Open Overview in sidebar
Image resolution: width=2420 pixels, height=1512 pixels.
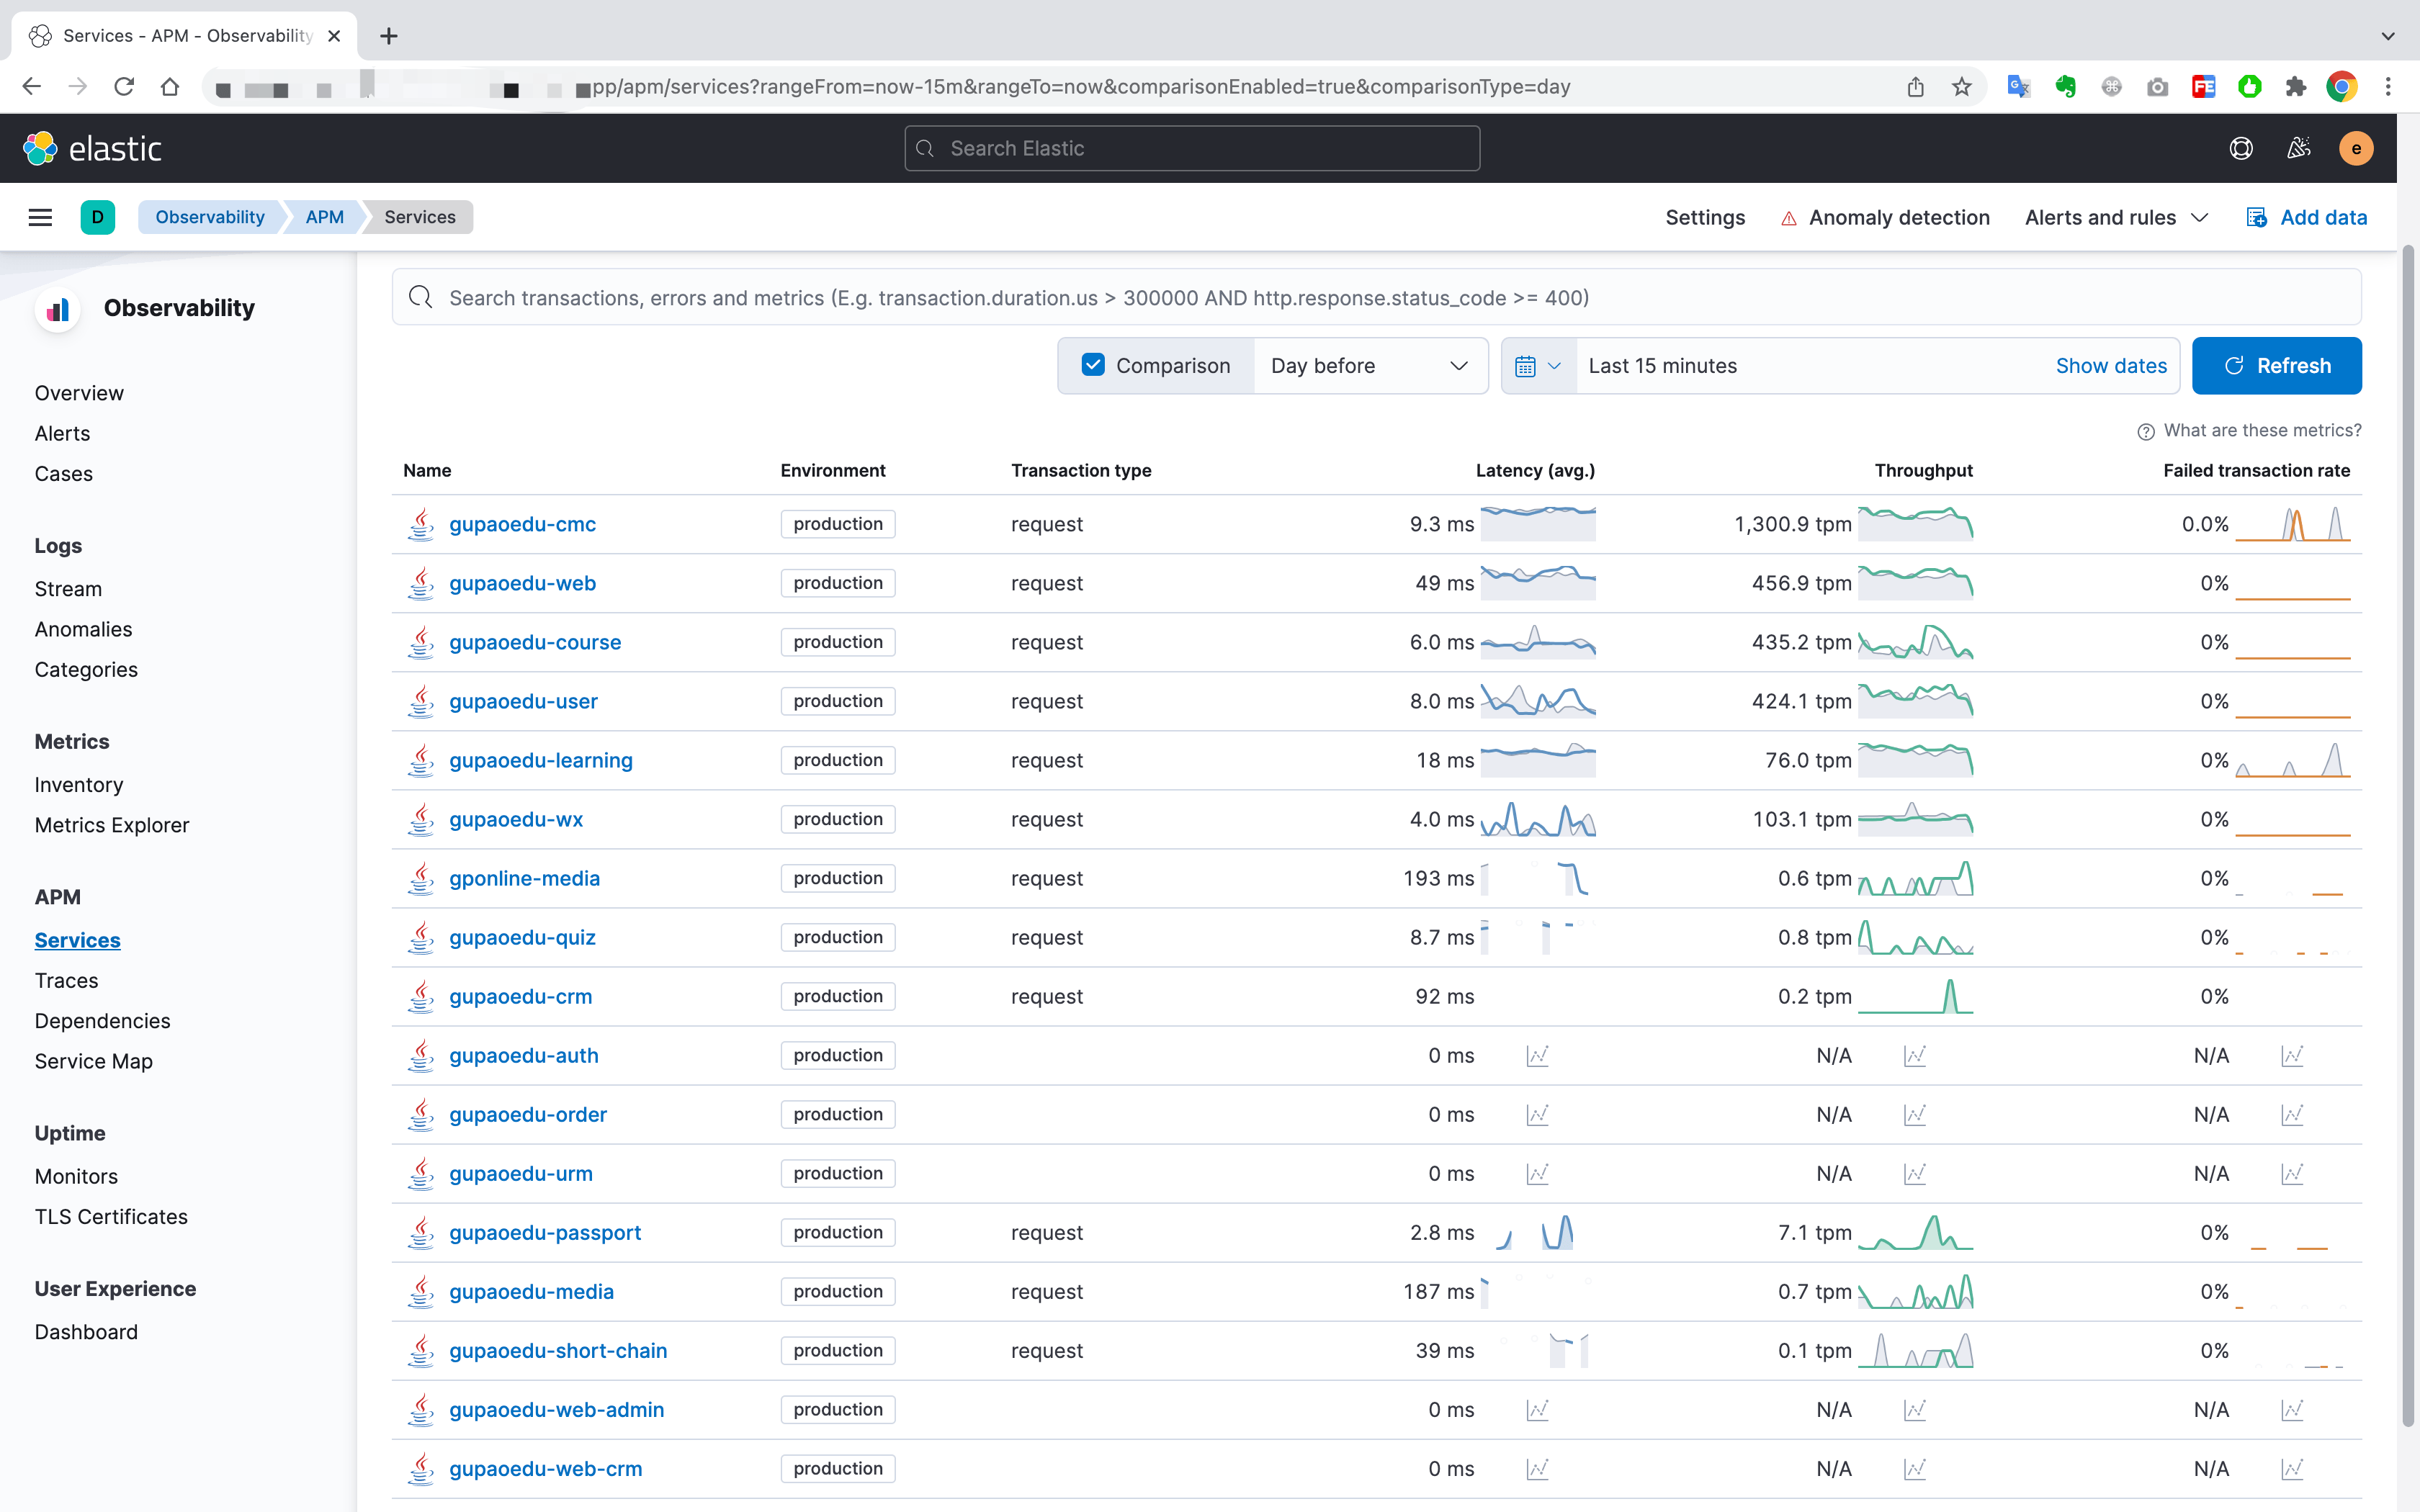(x=79, y=393)
